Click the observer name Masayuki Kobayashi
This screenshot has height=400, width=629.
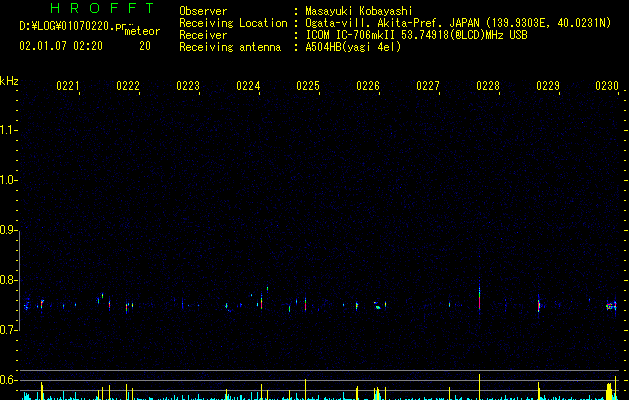coord(359,11)
